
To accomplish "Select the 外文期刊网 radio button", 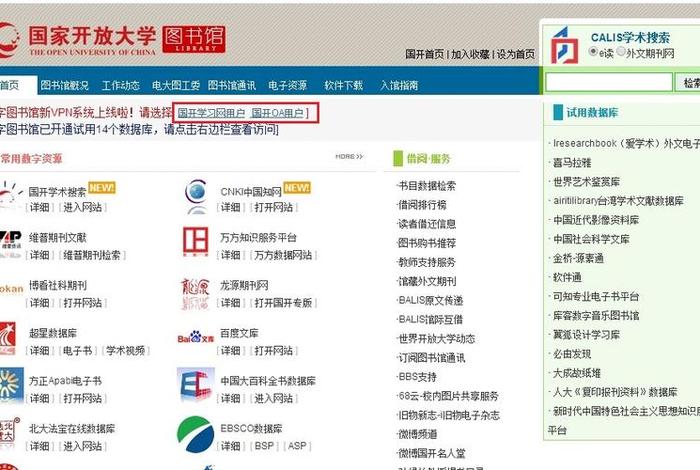I will (621, 51).
